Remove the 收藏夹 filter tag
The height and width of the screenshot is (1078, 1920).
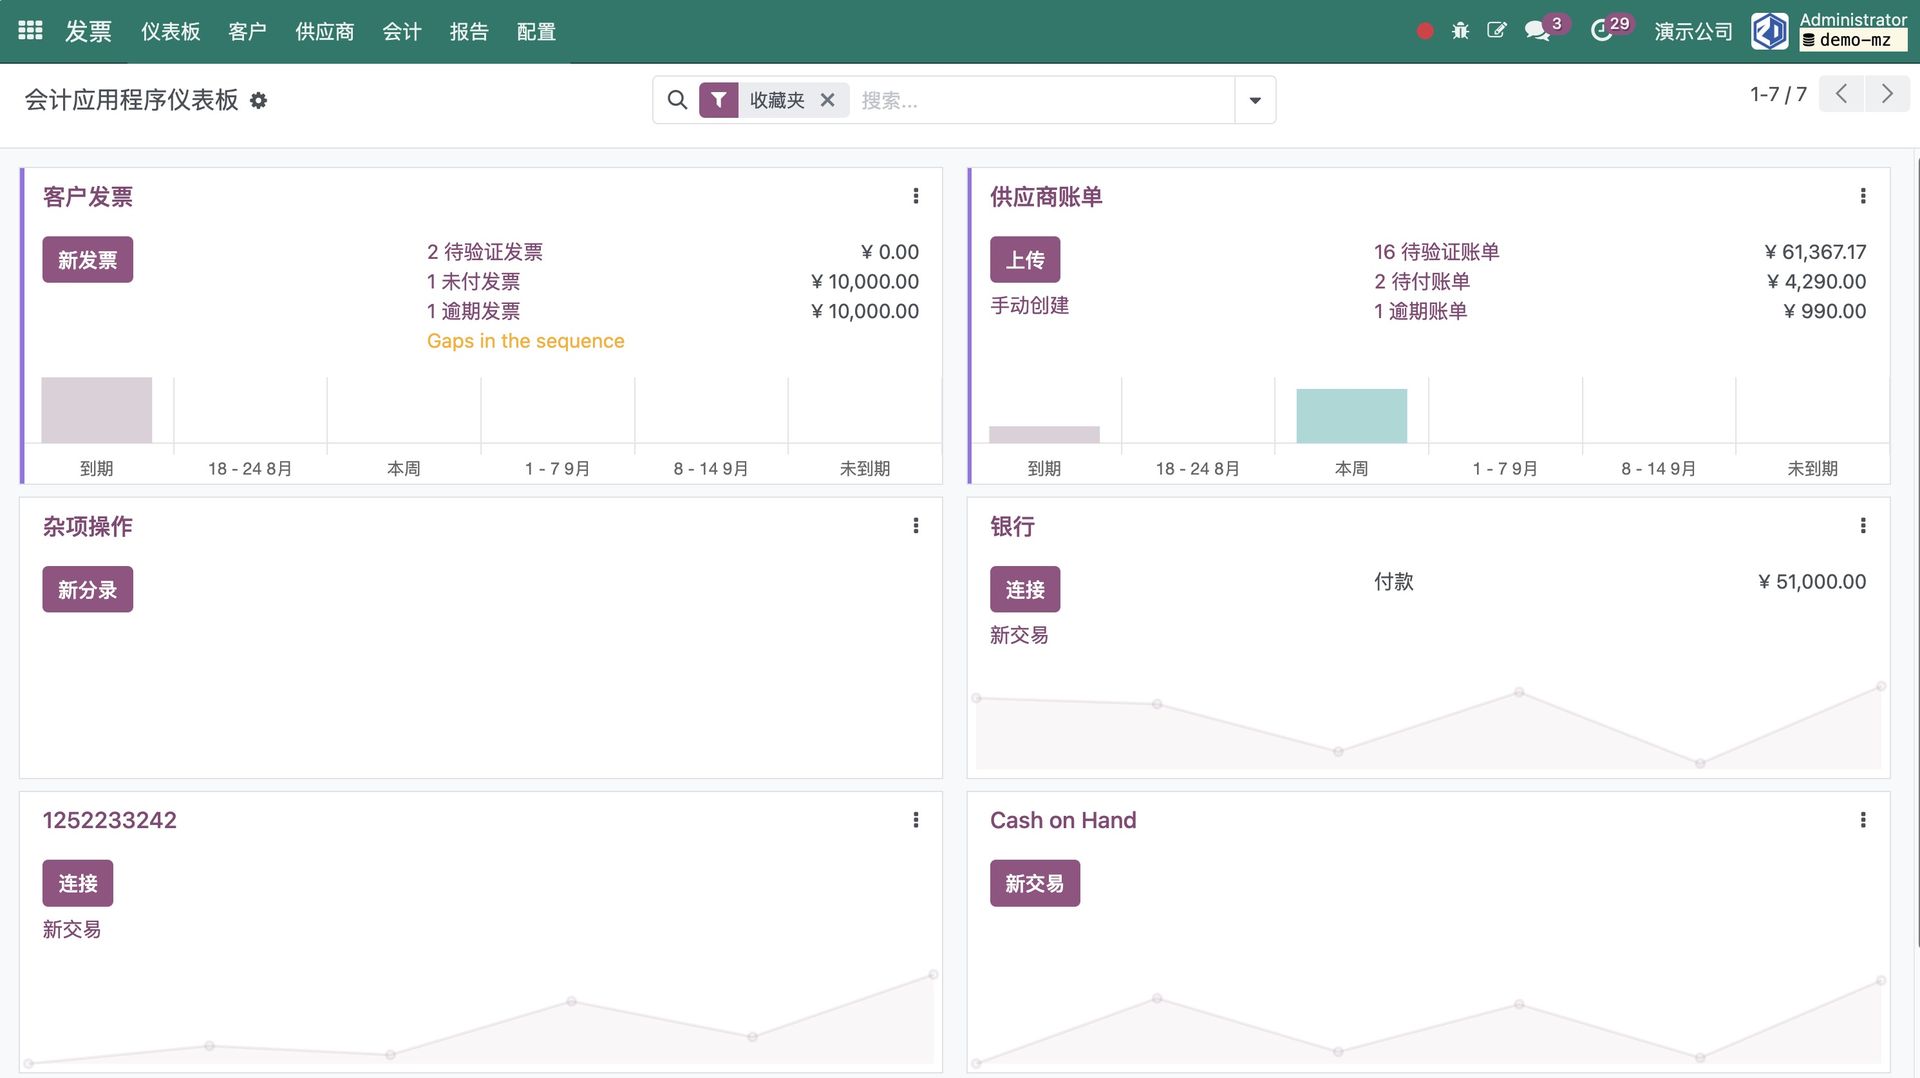(x=827, y=100)
